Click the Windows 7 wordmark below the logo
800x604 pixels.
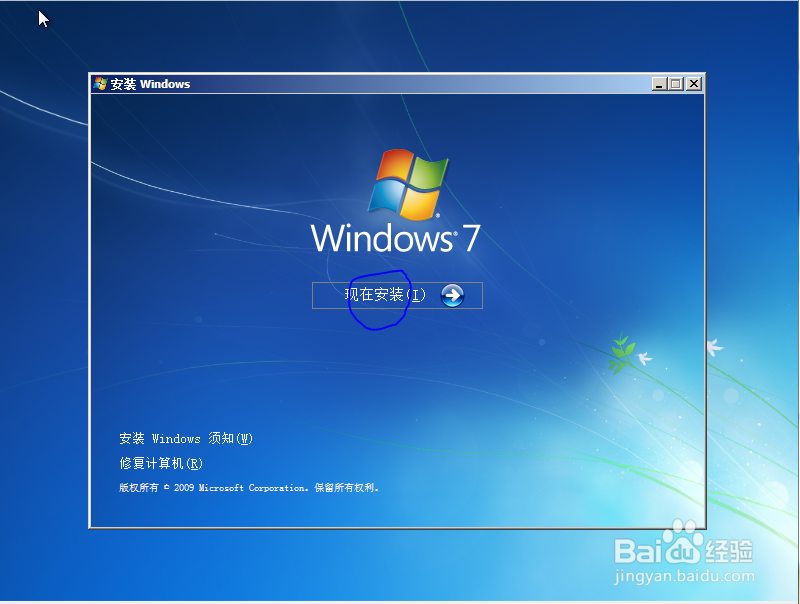pyautogui.click(x=396, y=238)
